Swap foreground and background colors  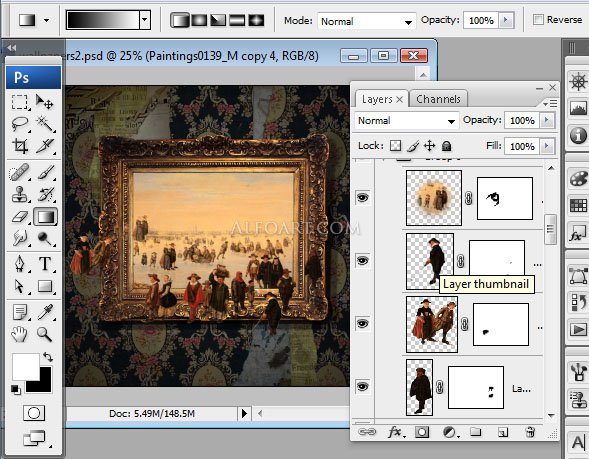coord(48,357)
